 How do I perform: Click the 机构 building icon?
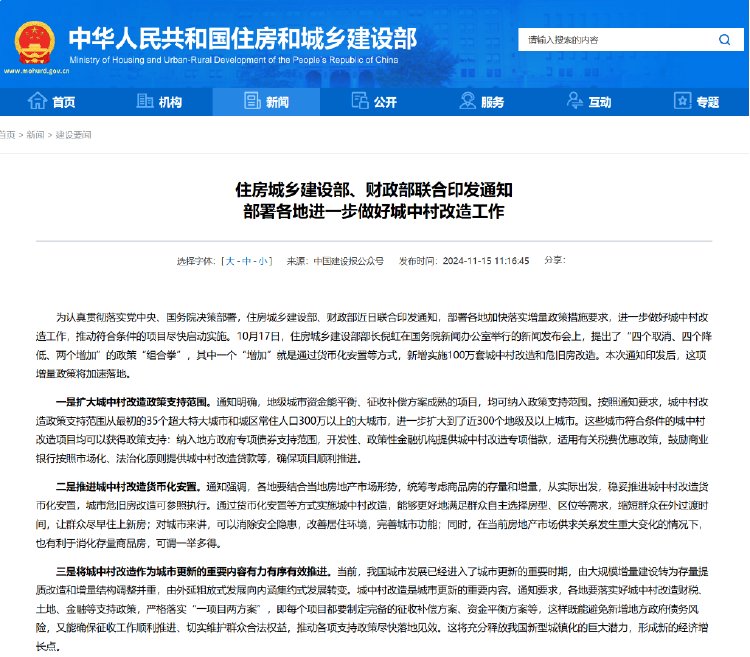point(145,101)
